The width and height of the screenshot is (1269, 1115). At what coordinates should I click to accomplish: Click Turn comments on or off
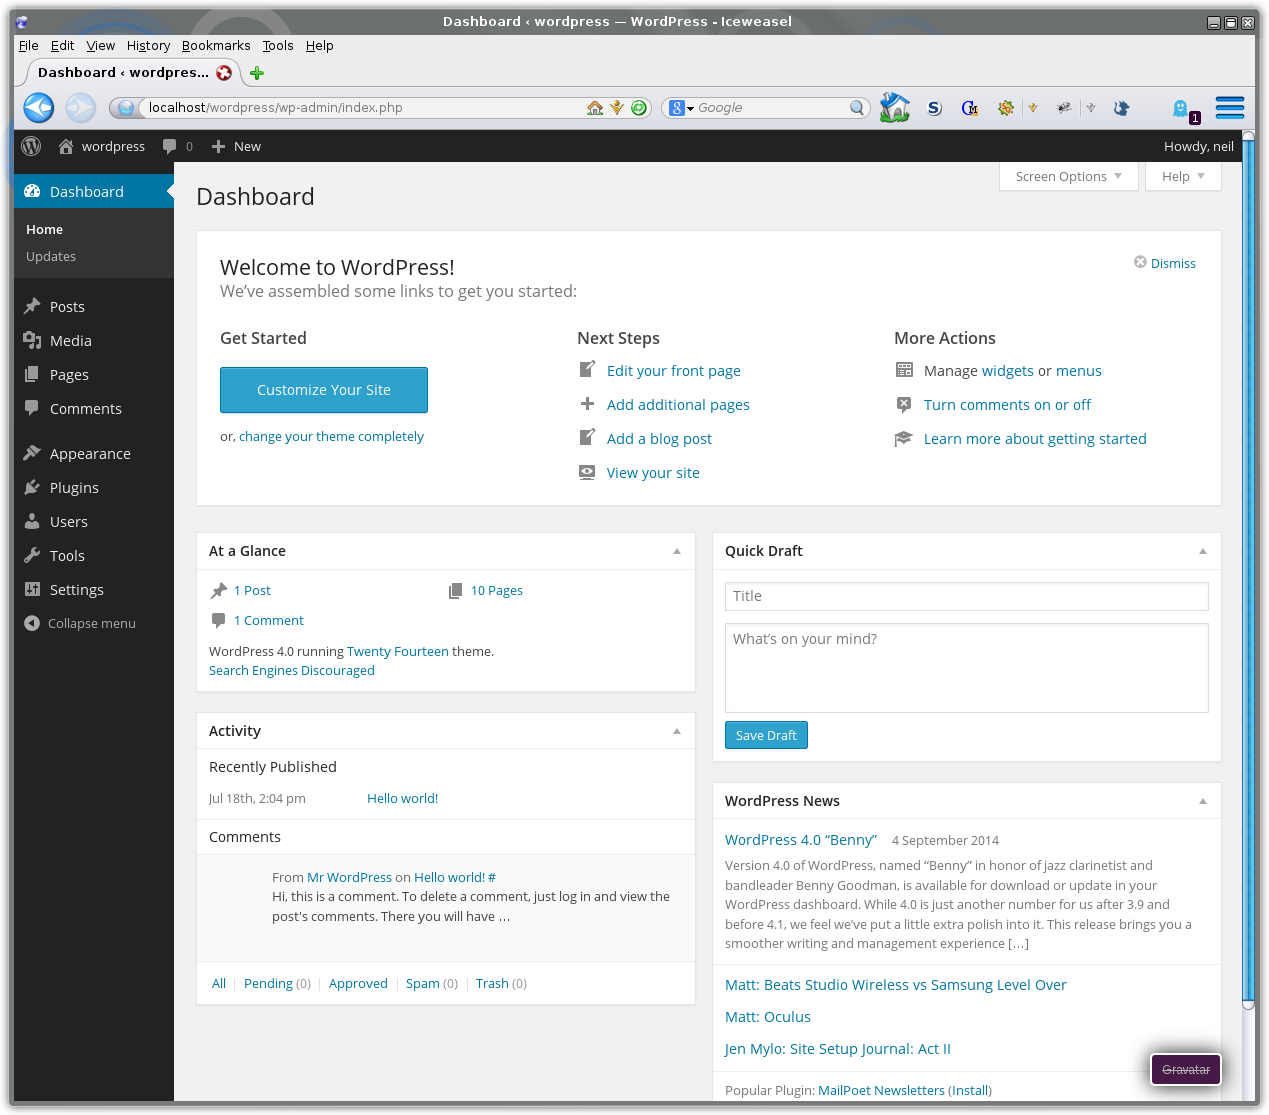point(1007,405)
